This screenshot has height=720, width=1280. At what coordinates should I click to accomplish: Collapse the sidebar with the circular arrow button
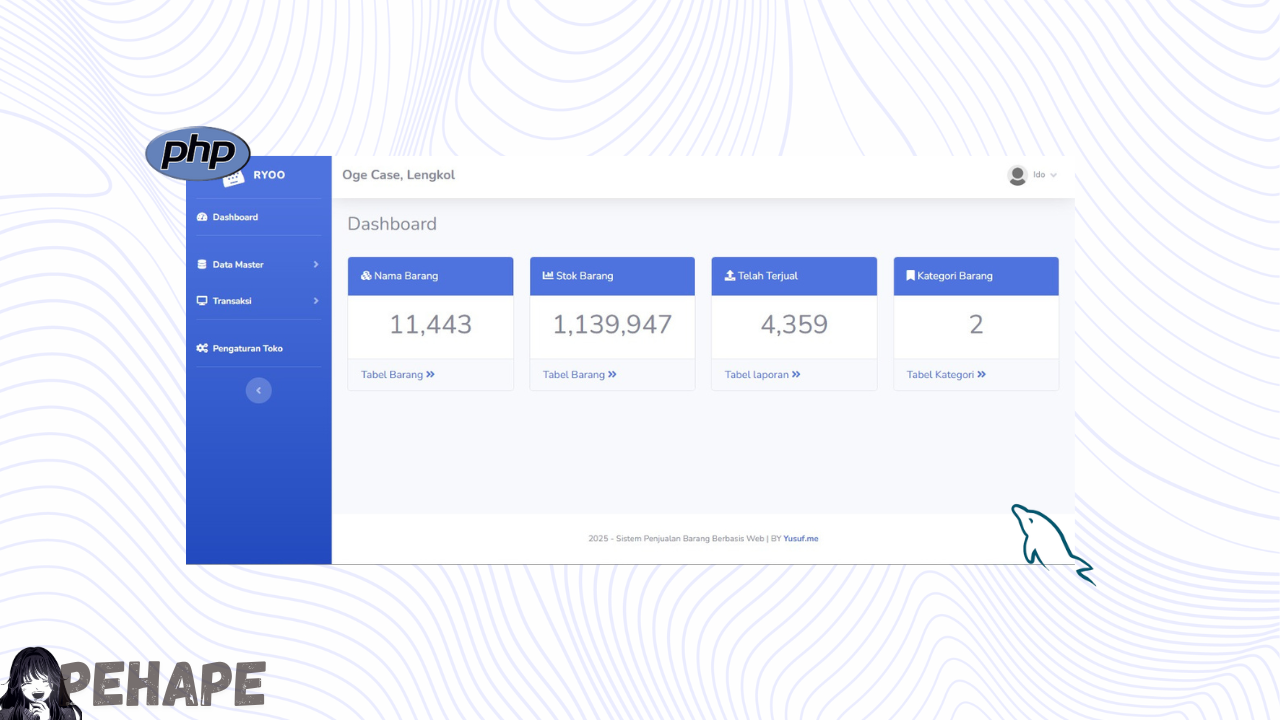point(258,390)
